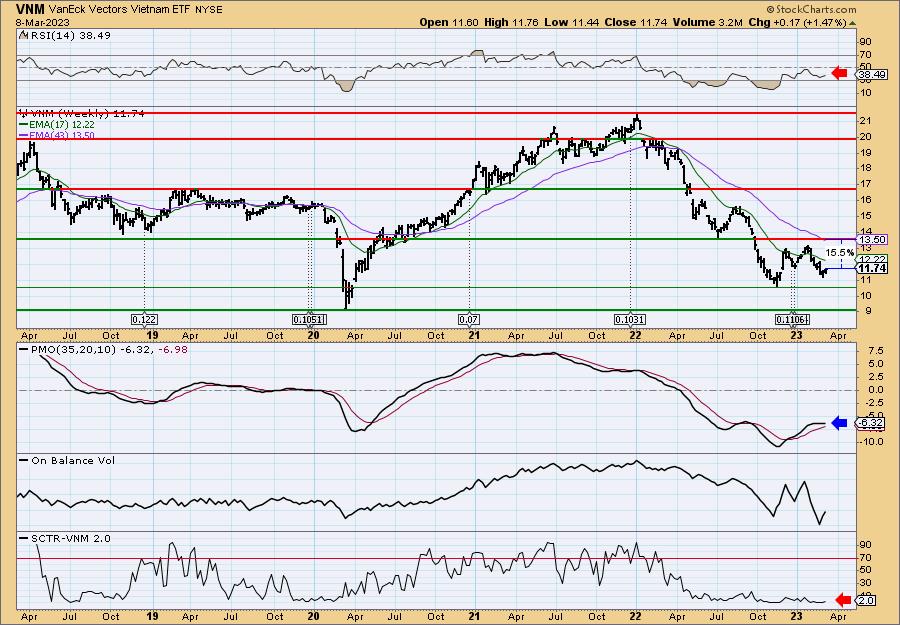Click the 2.0 SCTR value tag
This screenshot has width=900, height=625.
pos(866,600)
